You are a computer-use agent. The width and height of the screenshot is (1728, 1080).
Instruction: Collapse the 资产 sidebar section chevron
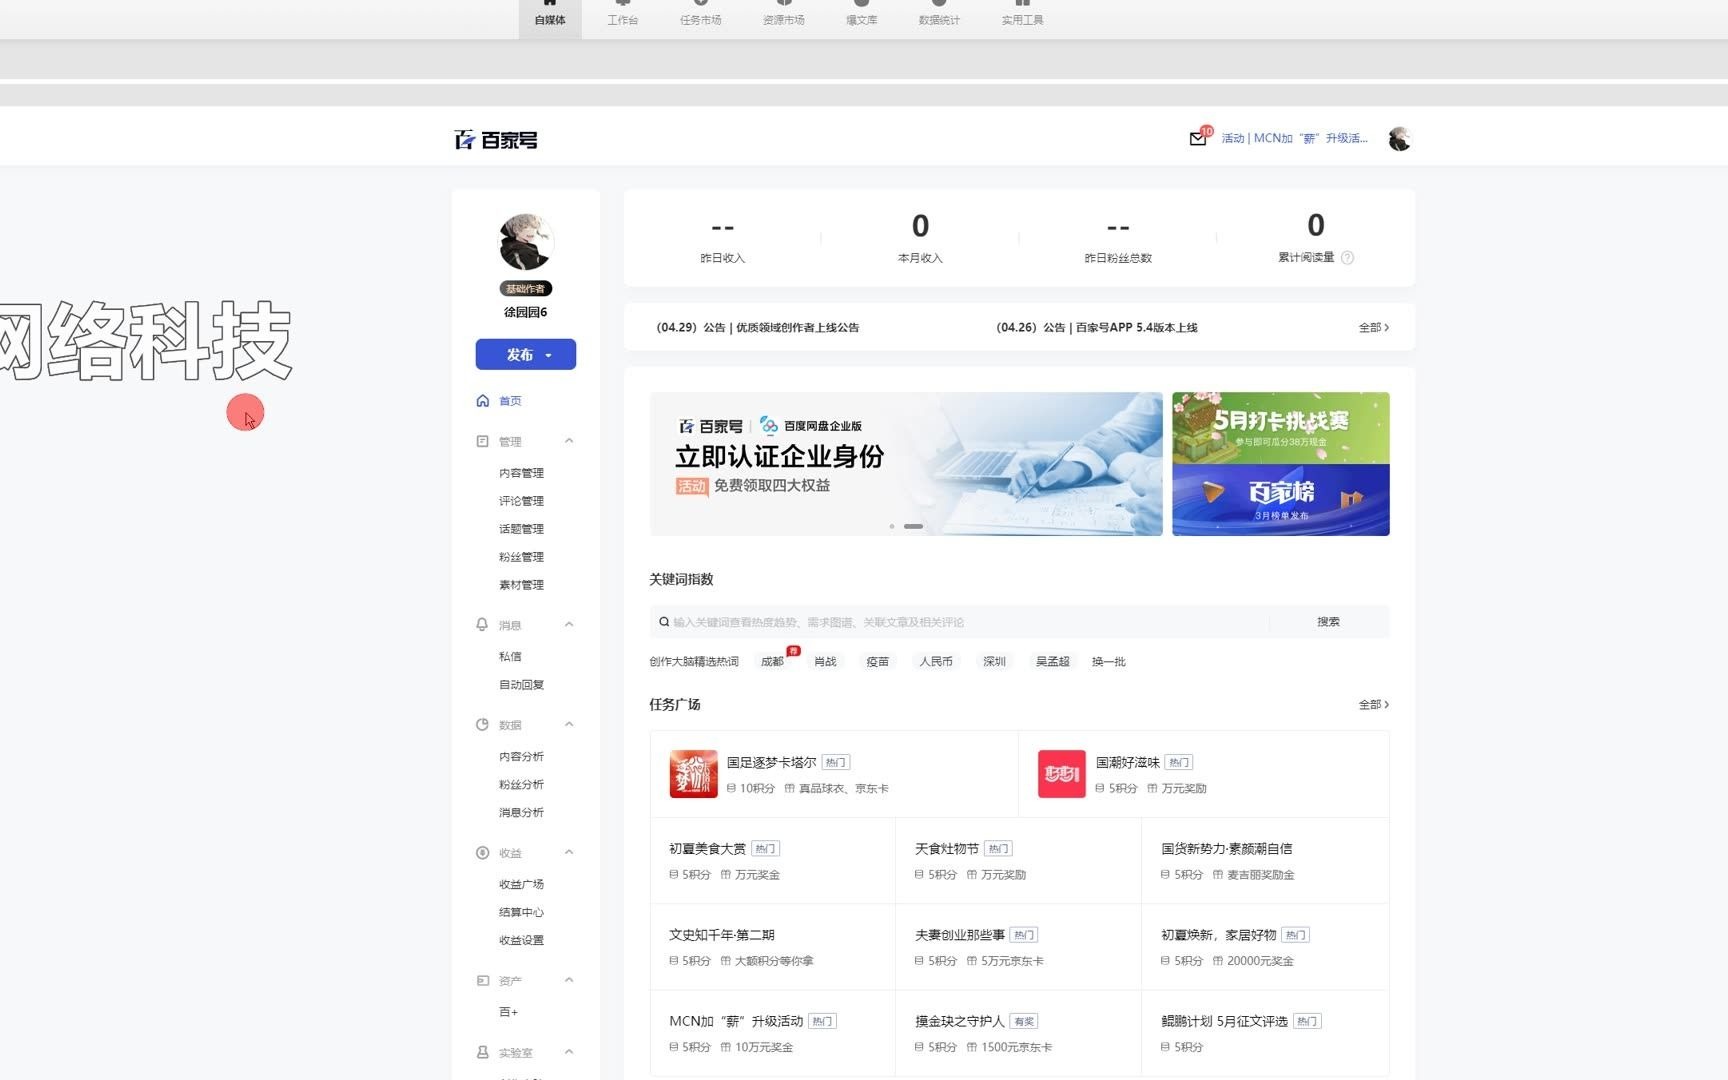pyautogui.click(x=569, y=981)
